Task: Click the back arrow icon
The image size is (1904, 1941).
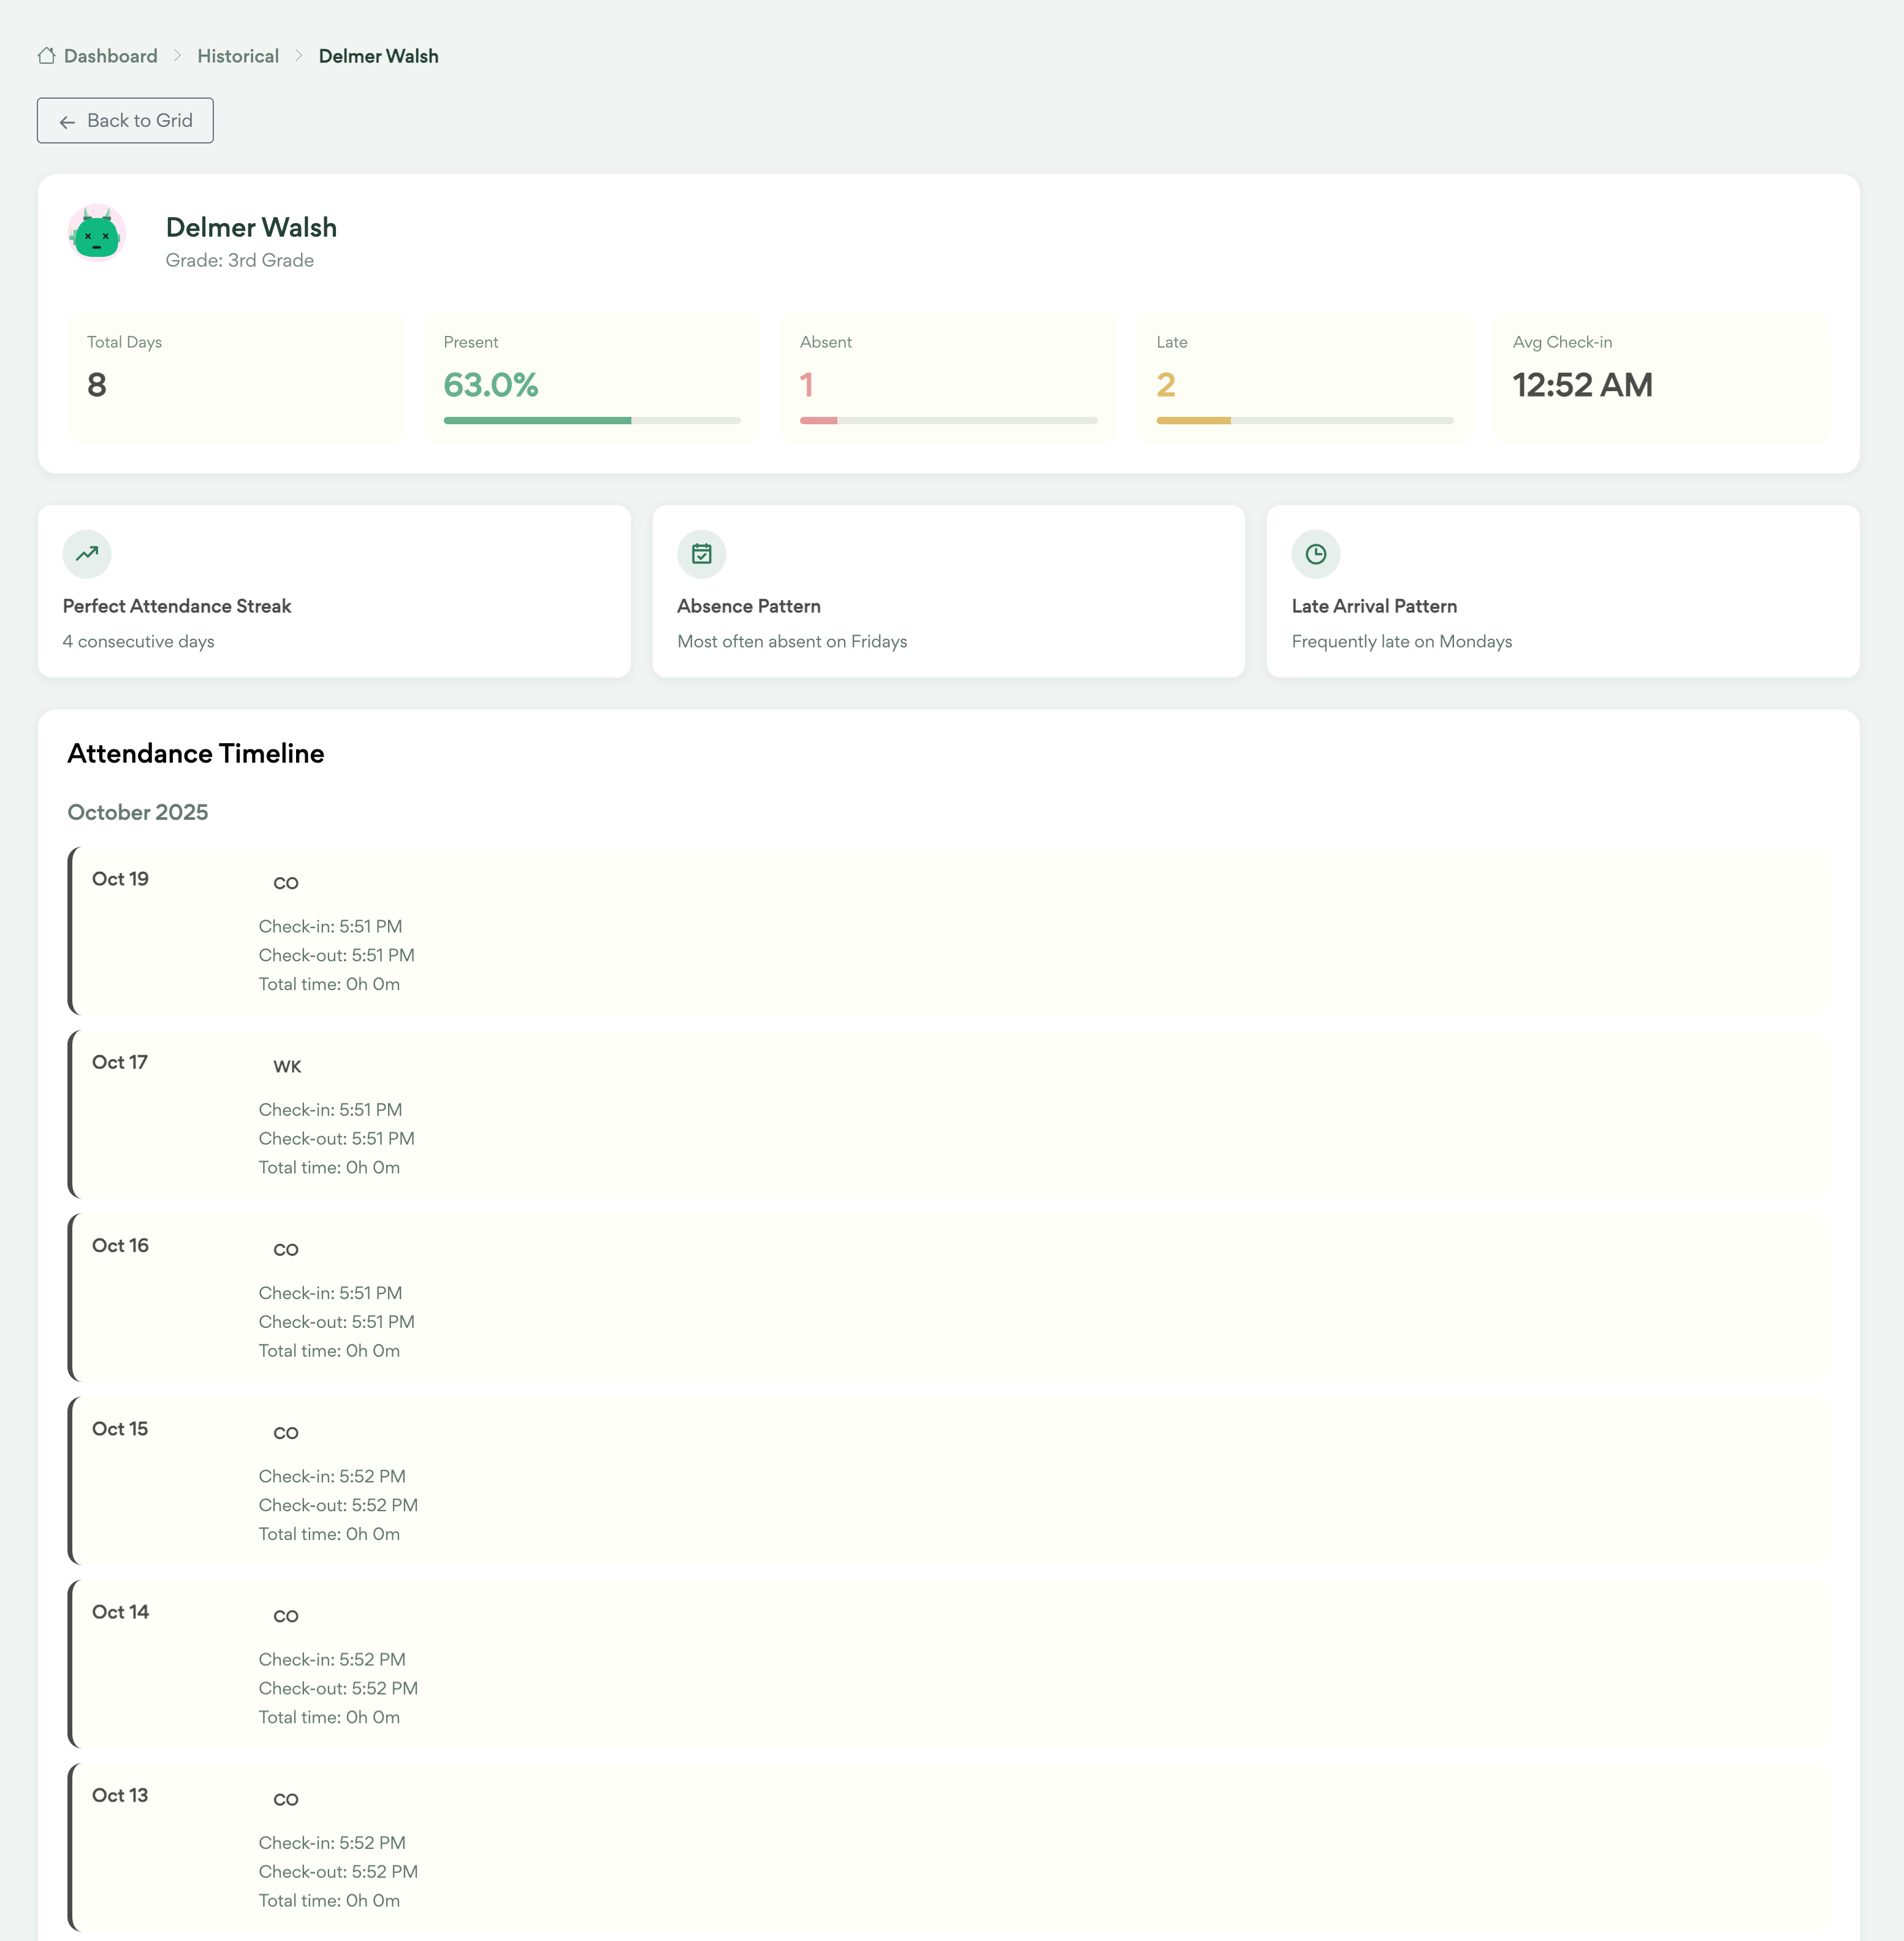Action: [67, 122]
